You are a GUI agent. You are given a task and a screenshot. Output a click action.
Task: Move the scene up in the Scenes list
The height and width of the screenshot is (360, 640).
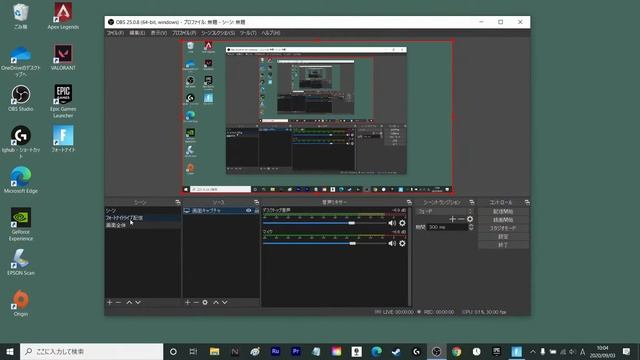coord(129,302)
